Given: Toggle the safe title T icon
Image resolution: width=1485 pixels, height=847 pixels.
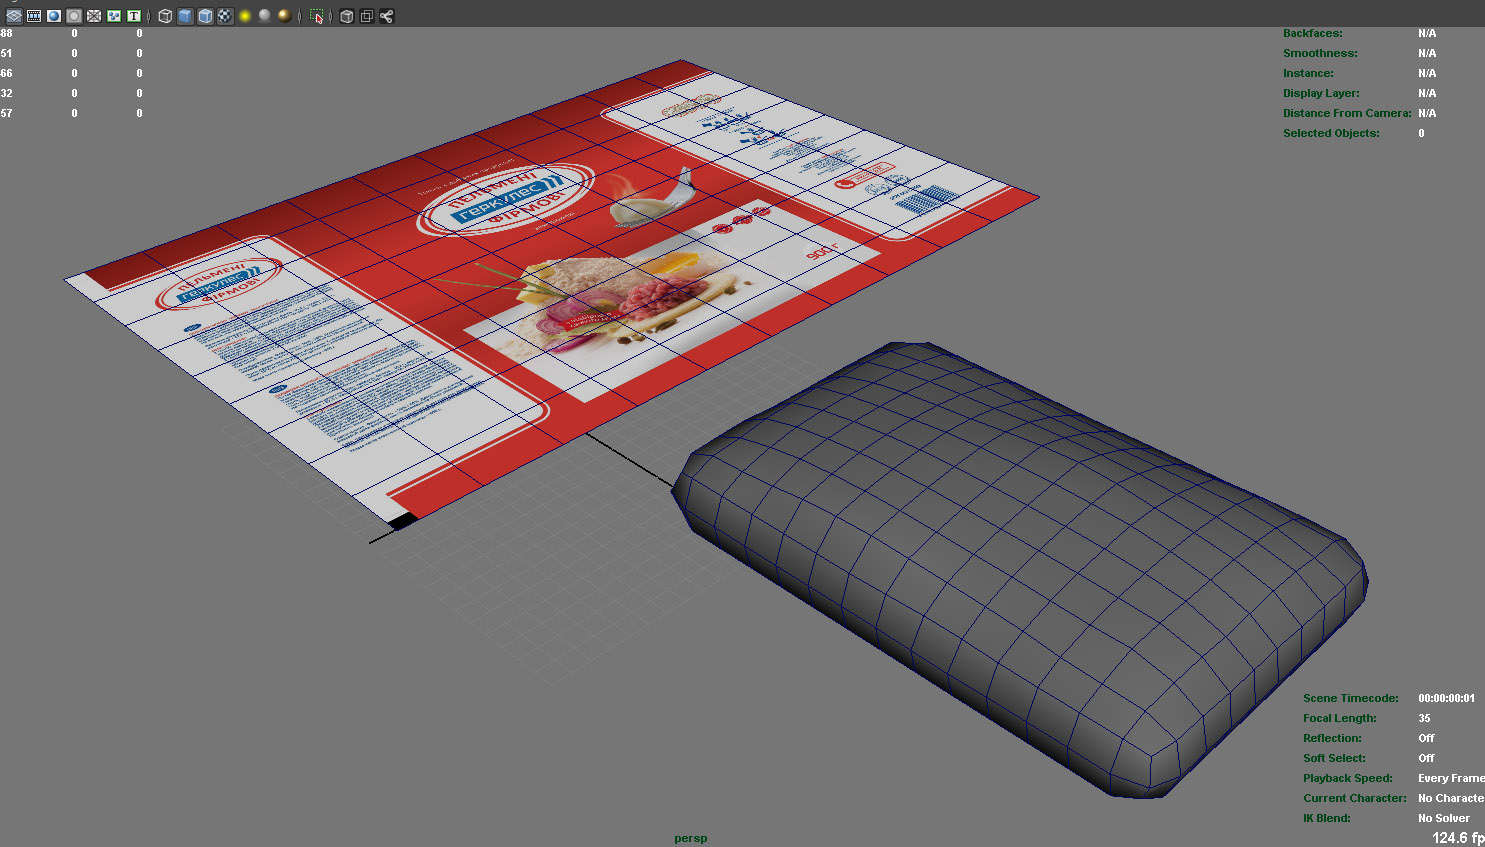Looking at the screenshot, I should click(x=134, y=16).
